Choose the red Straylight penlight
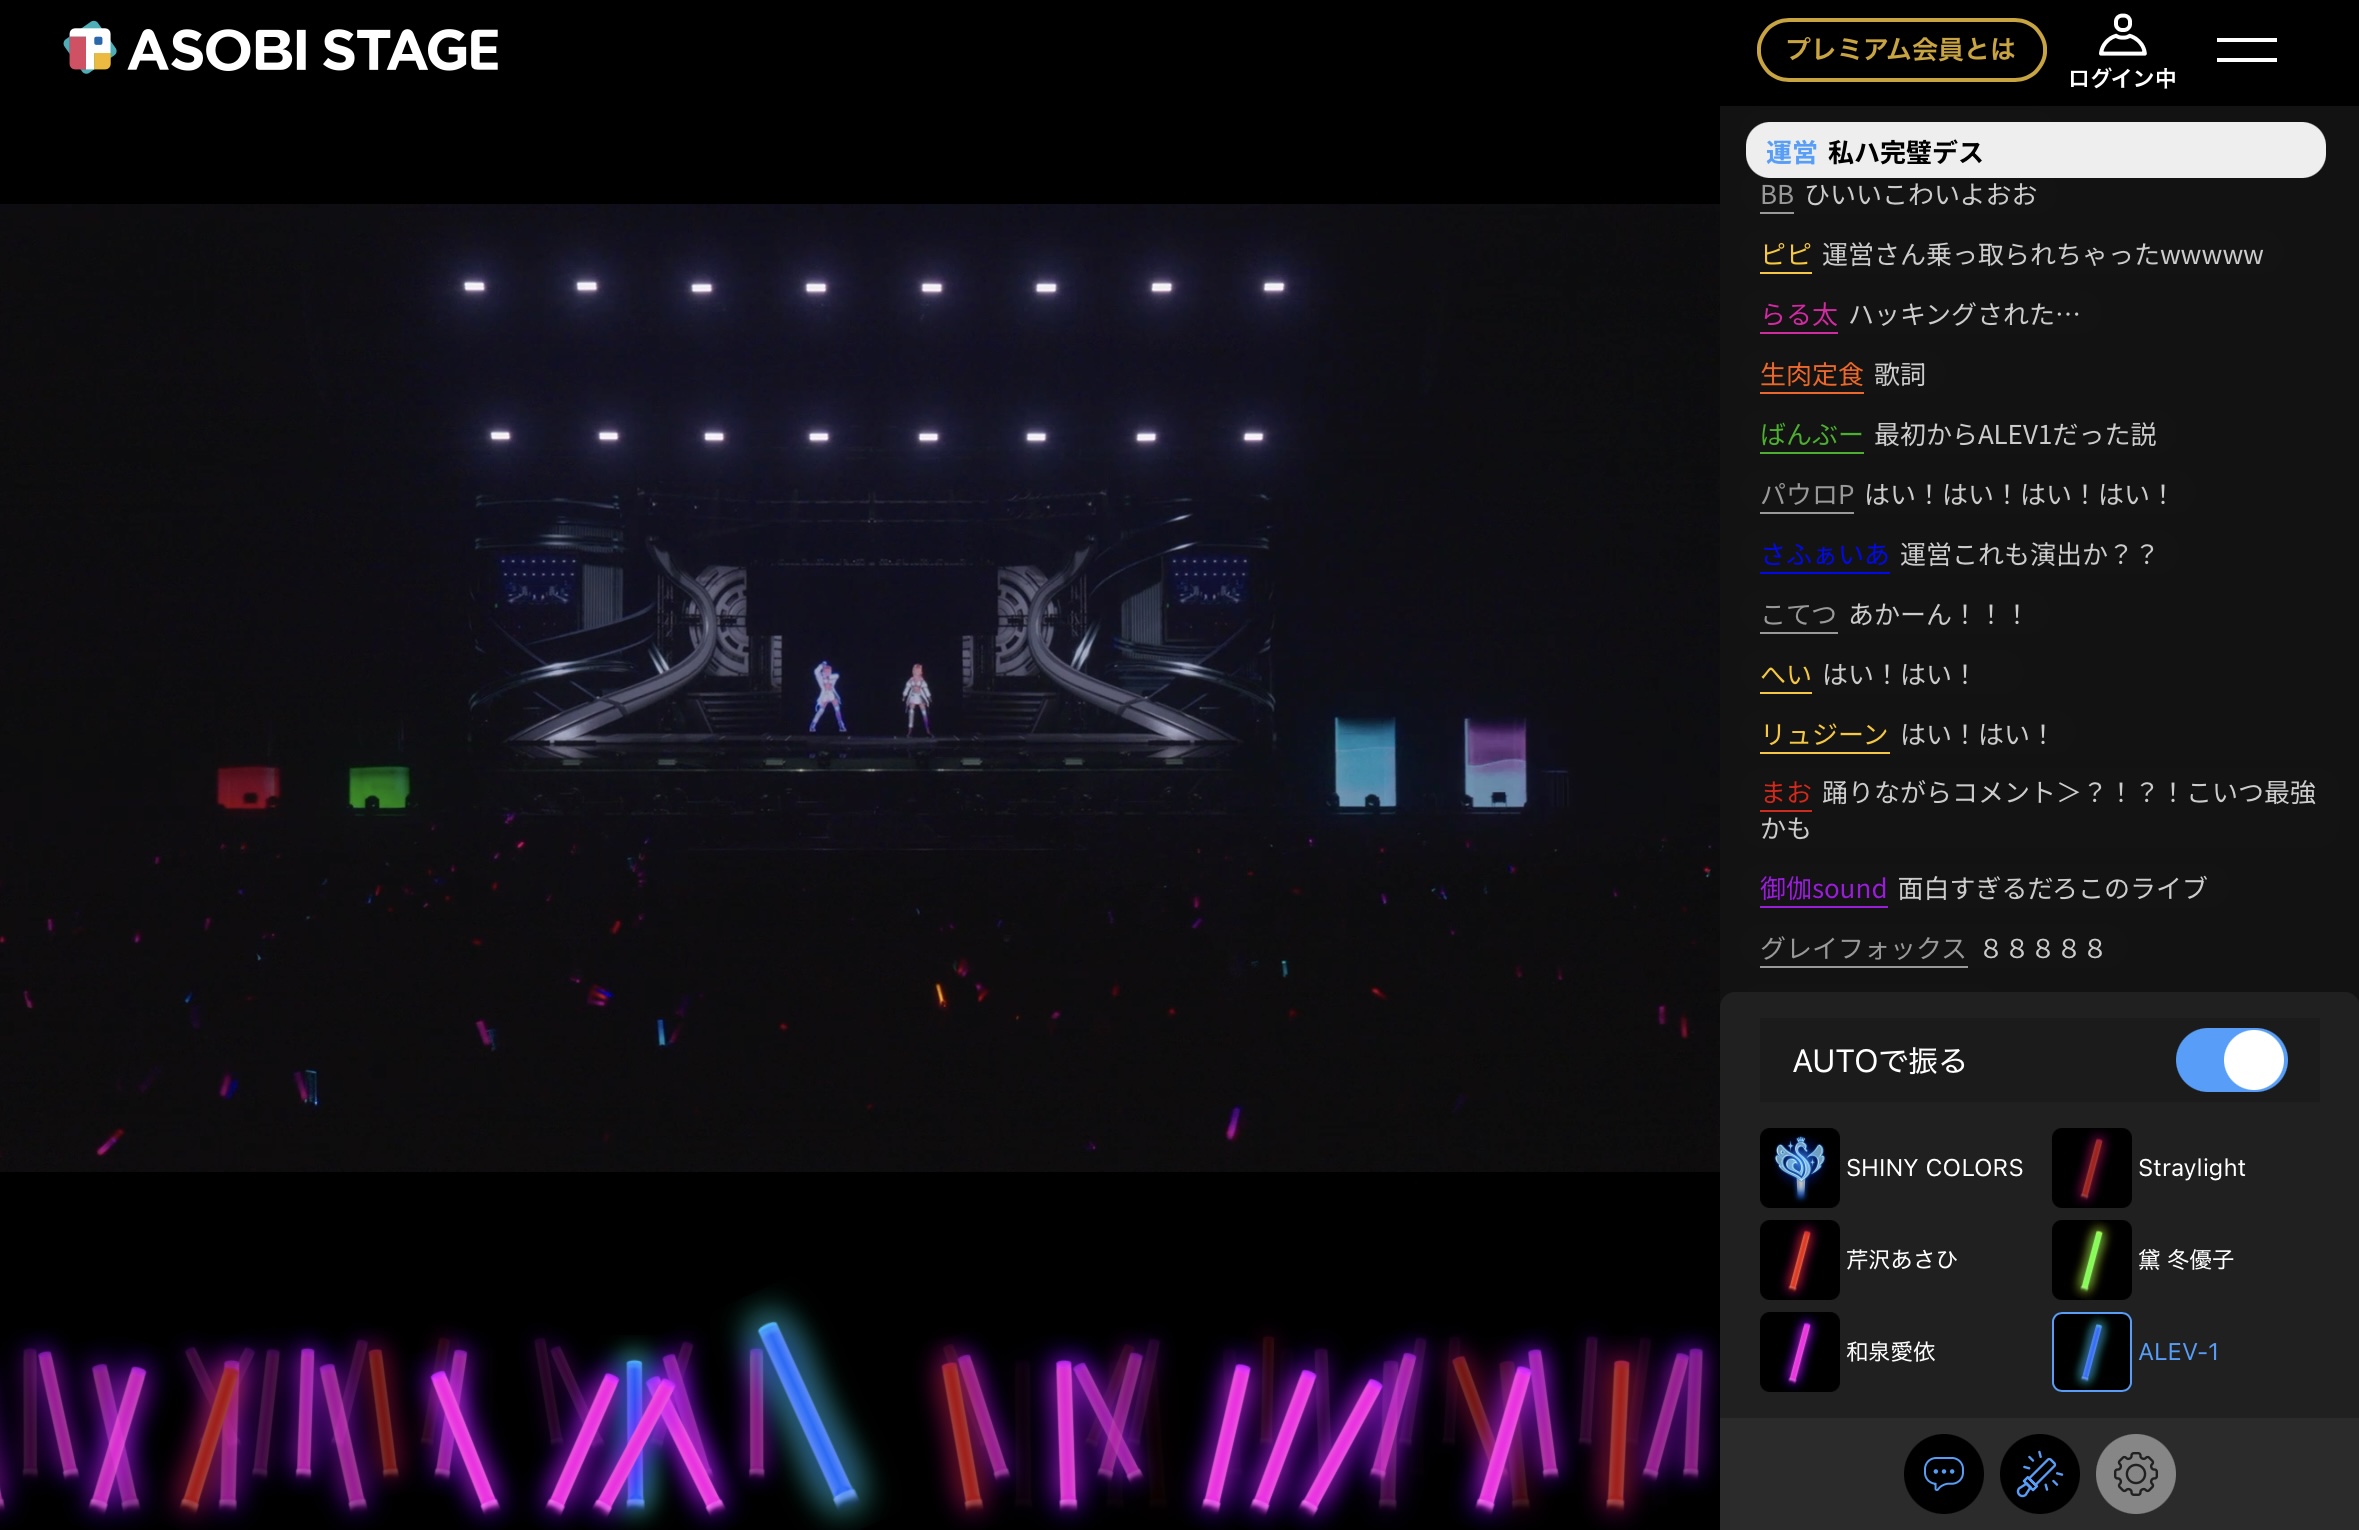Screen dimensions: 2359x1530 point(2091,1167)
